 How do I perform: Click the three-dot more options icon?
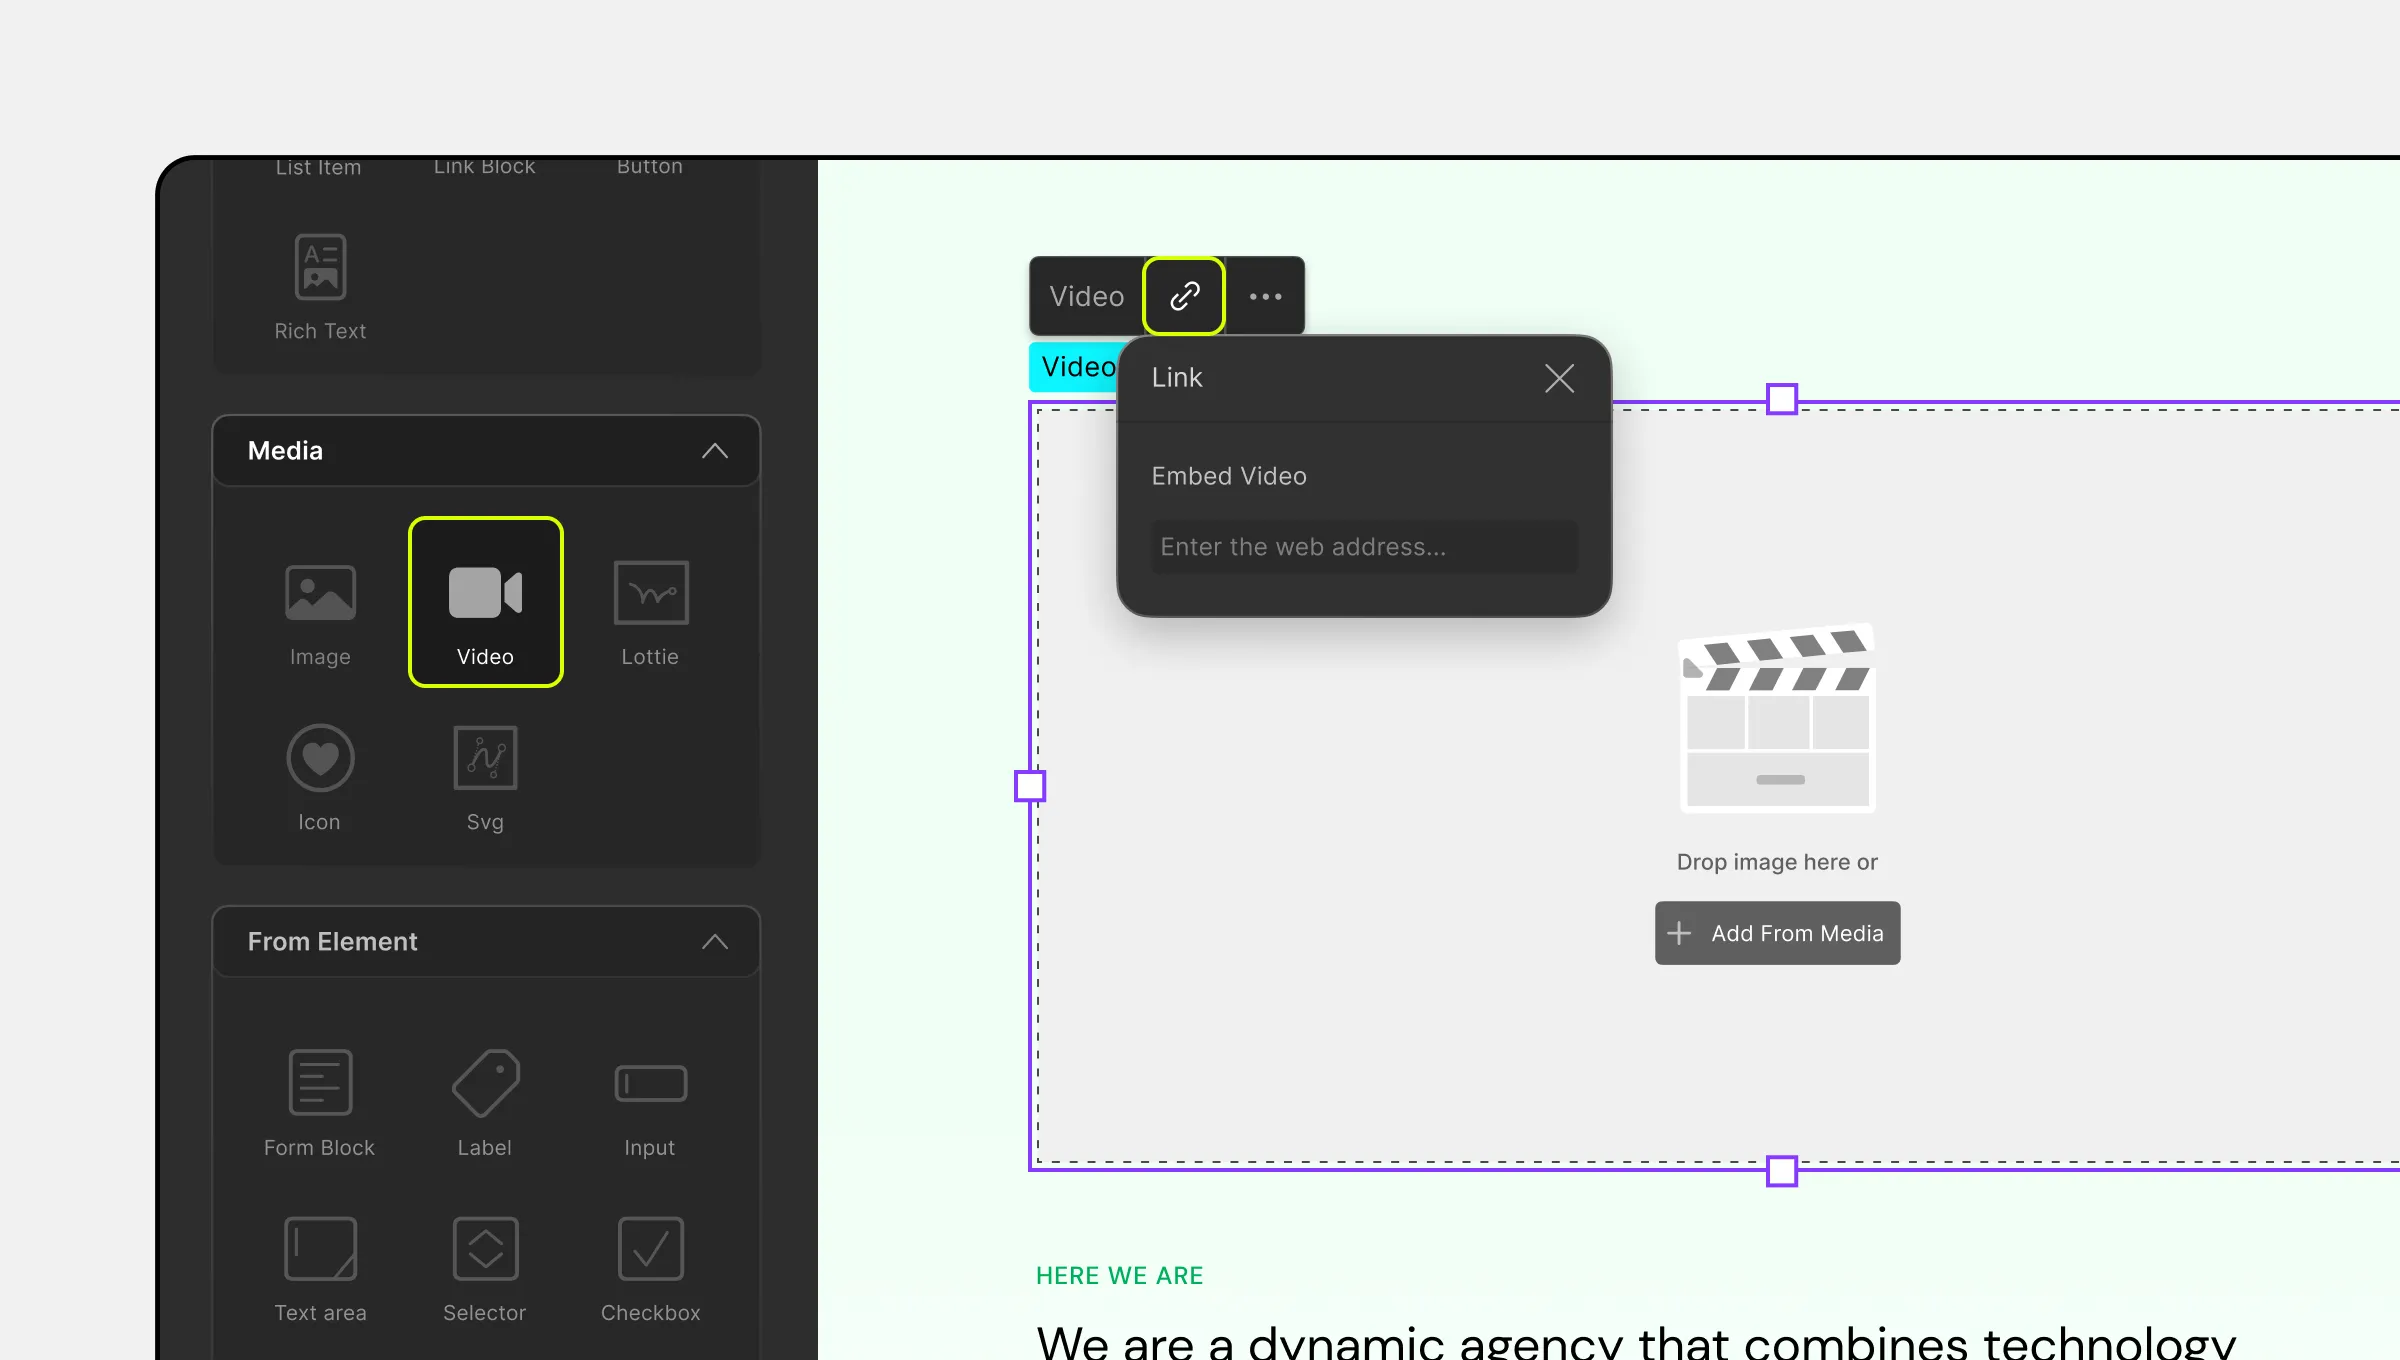(1264, 295)
